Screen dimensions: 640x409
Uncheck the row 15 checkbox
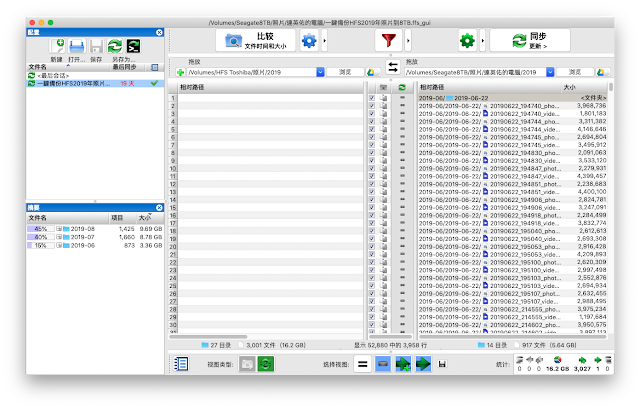(x=372, y=207)
